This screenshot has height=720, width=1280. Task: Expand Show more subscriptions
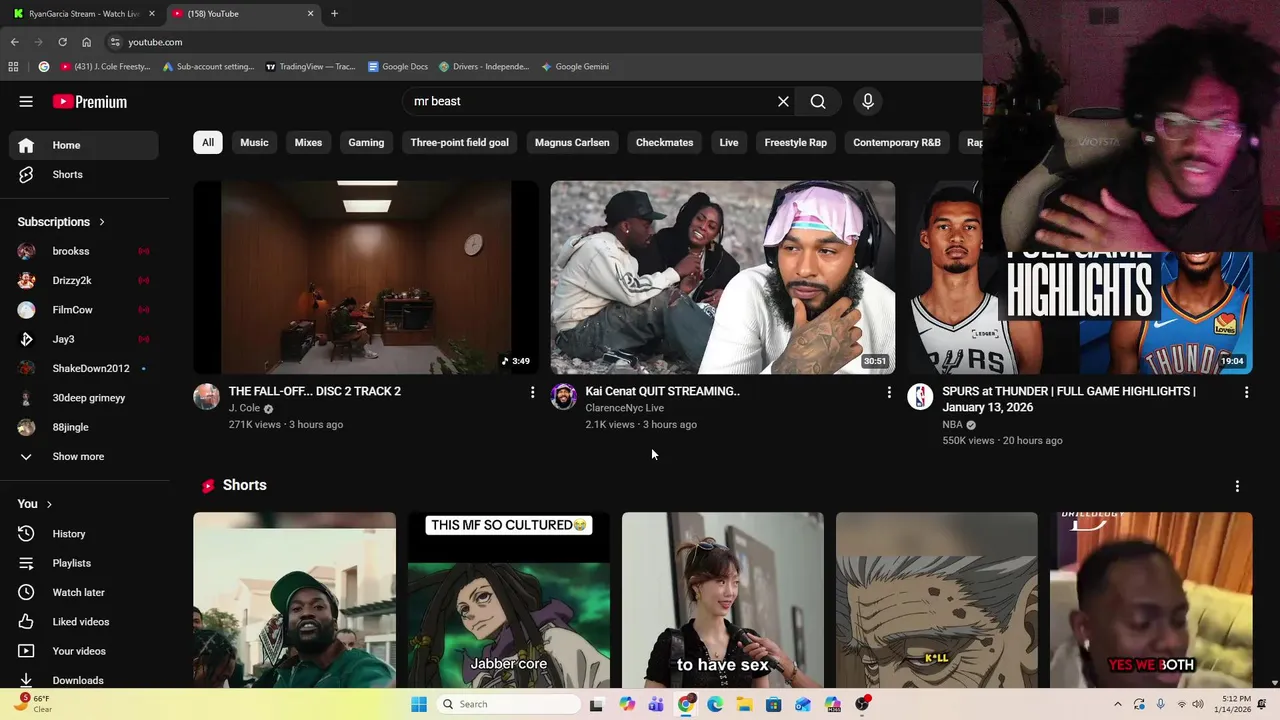84,456
